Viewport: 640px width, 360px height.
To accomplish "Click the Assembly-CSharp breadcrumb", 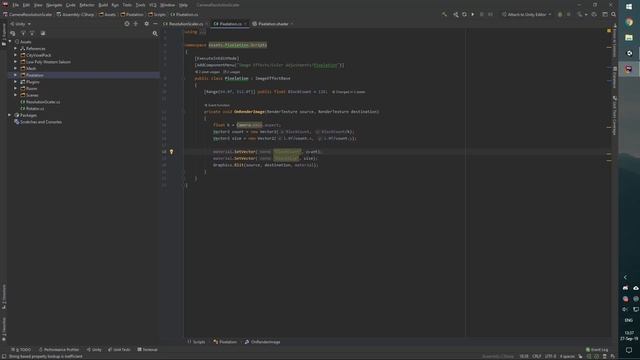I will pos(75,14).
